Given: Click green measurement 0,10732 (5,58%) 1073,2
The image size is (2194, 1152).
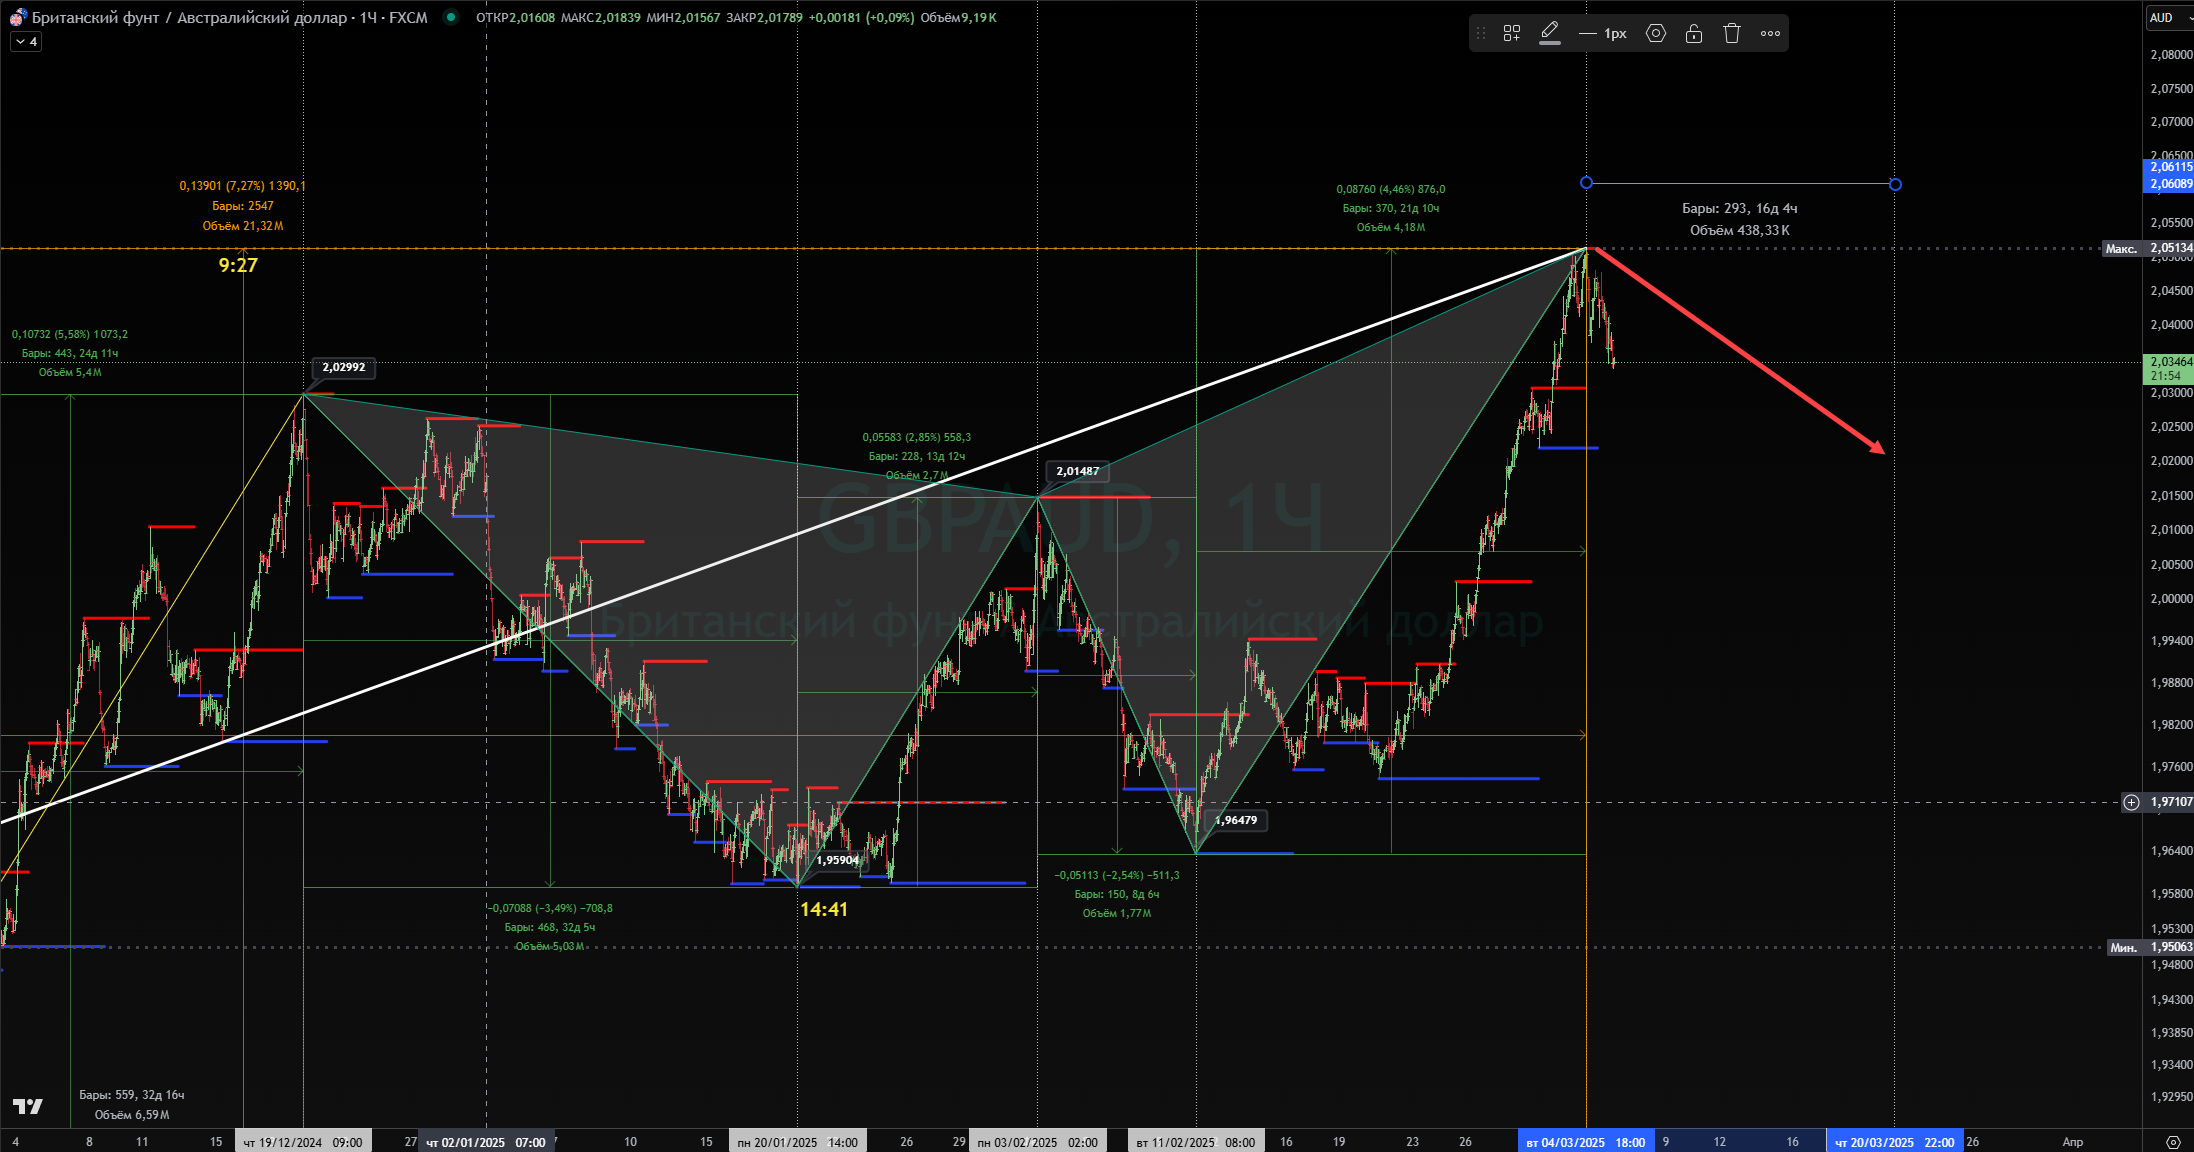Looking at the screenshot, I should pos(70,334).
